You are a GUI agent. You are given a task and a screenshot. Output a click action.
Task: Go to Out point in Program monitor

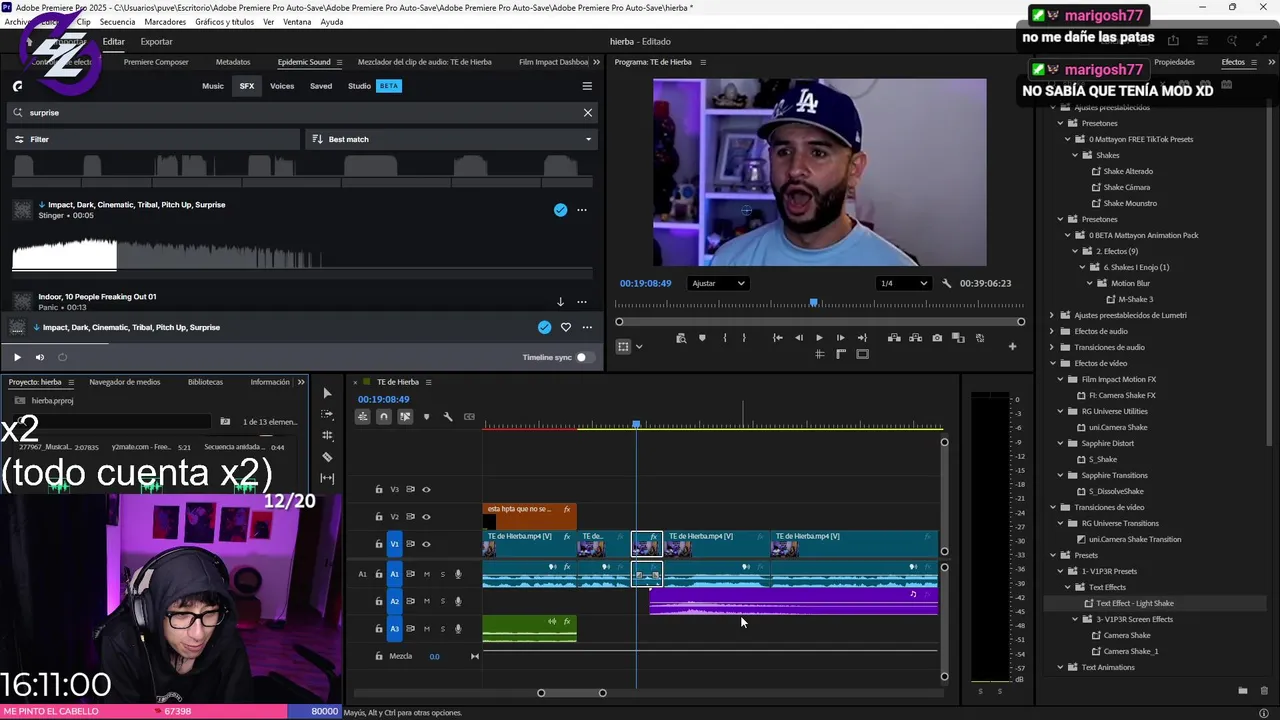(862, 338)
